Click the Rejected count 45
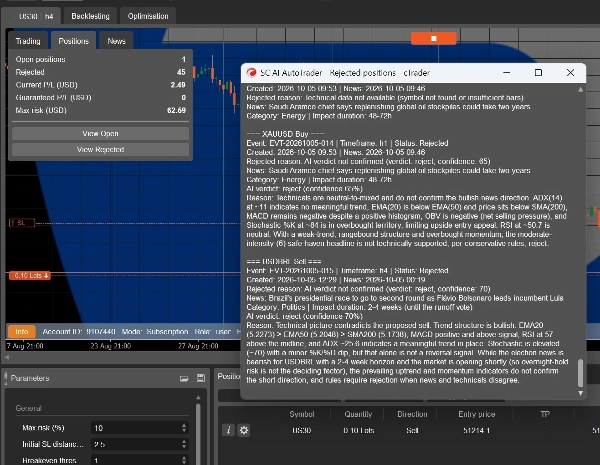Image resolution: width=600 pixels, height=465 pixels. 181,72
